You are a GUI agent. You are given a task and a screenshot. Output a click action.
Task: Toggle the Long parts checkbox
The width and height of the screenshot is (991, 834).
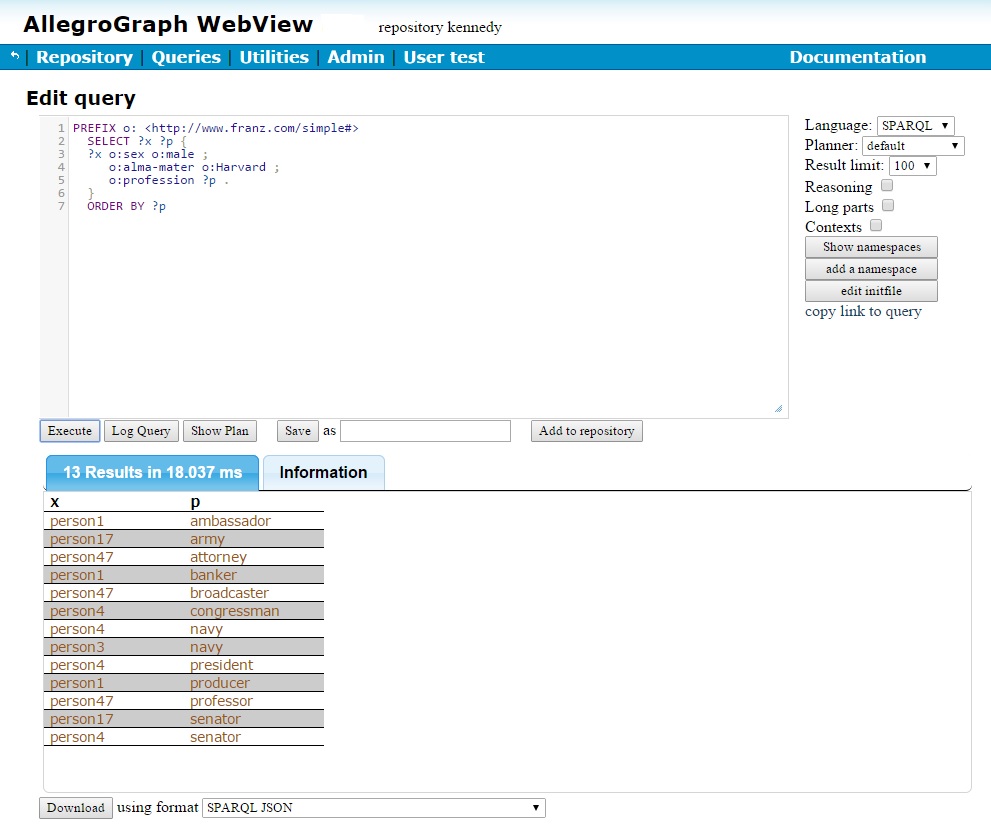pos(888,206)
